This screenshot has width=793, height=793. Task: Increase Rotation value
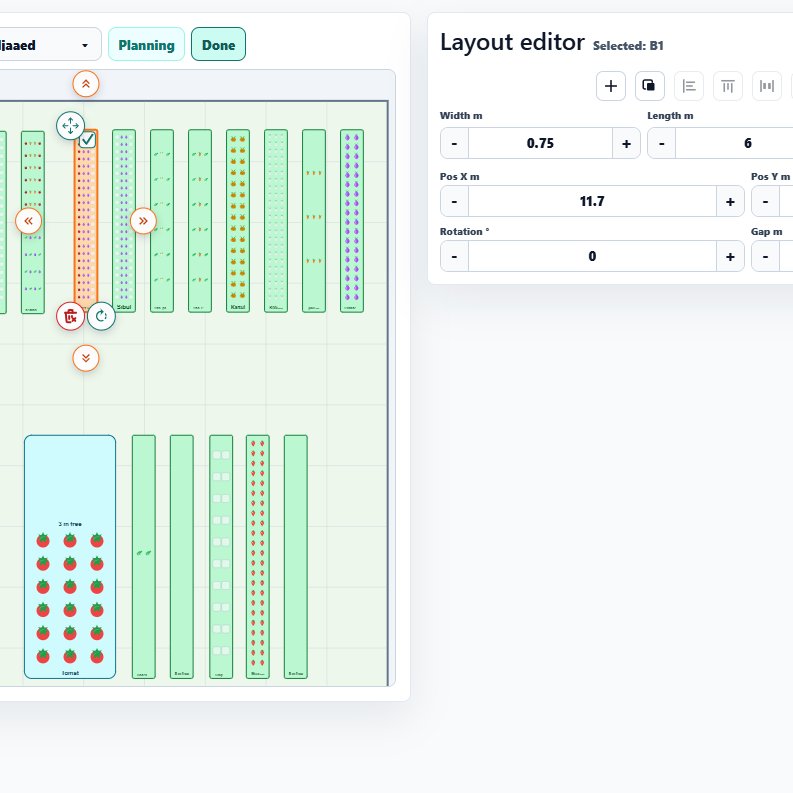730,256
